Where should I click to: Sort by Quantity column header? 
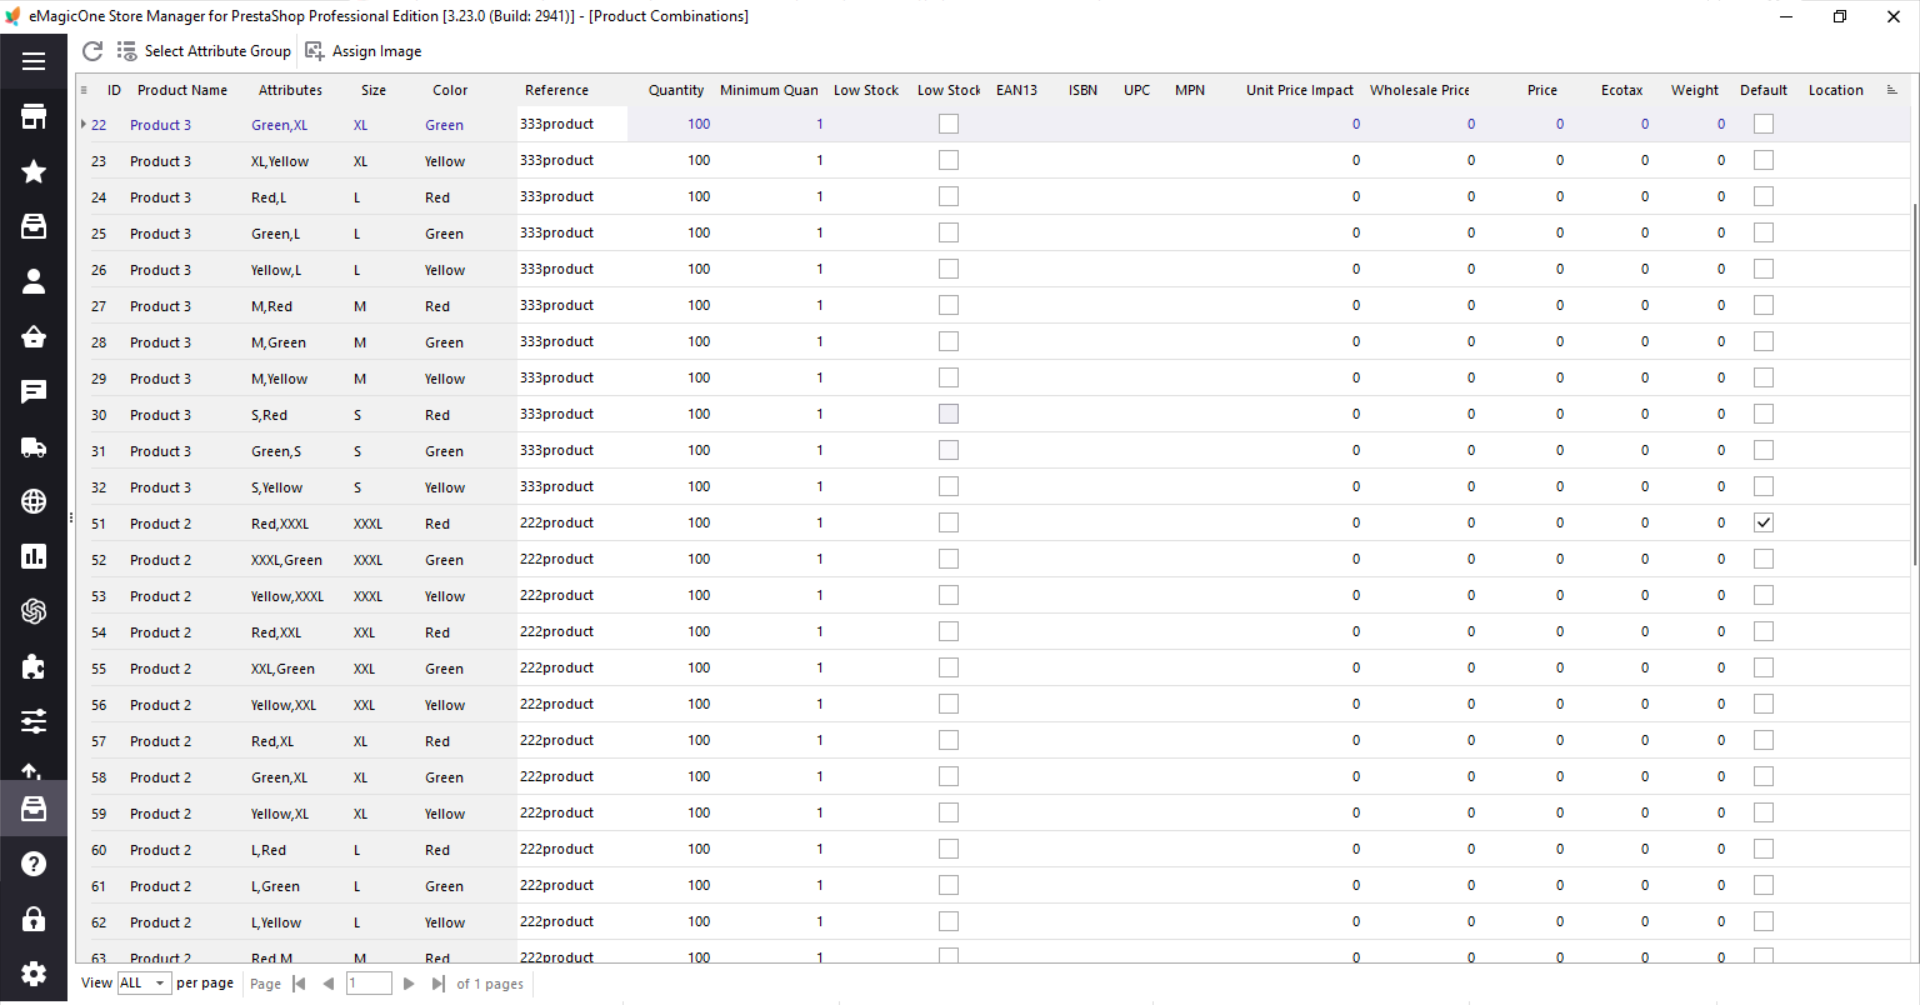675,90
